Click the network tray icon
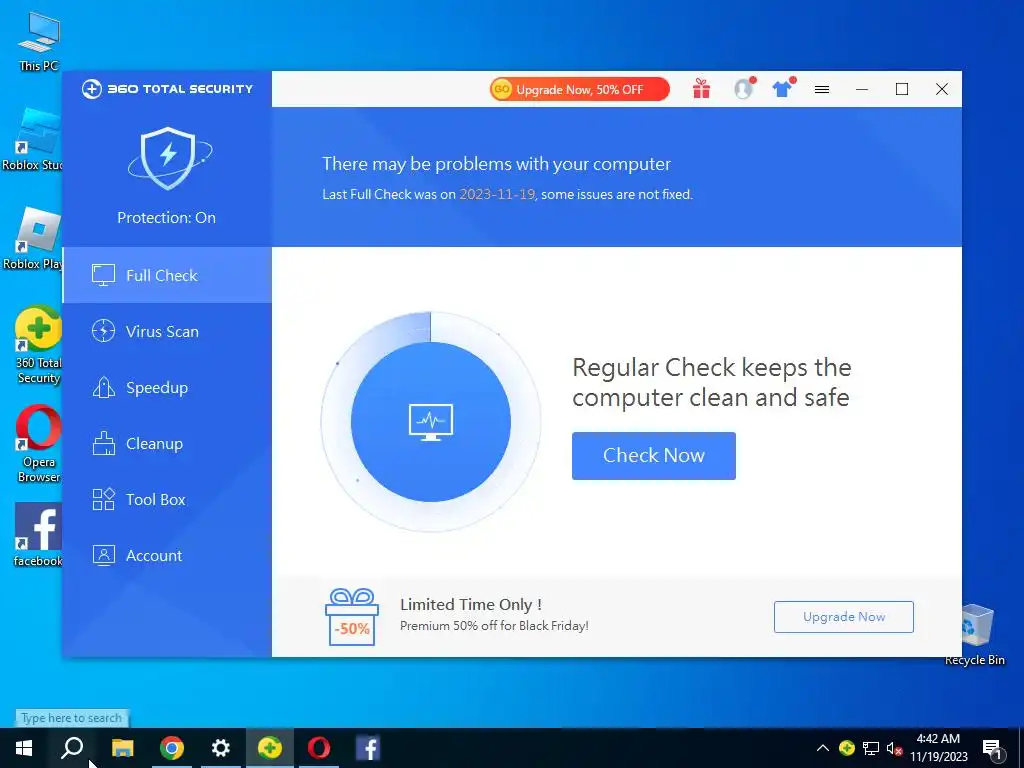Viewport: 1024px width, 768px height. tap(871, 748)
